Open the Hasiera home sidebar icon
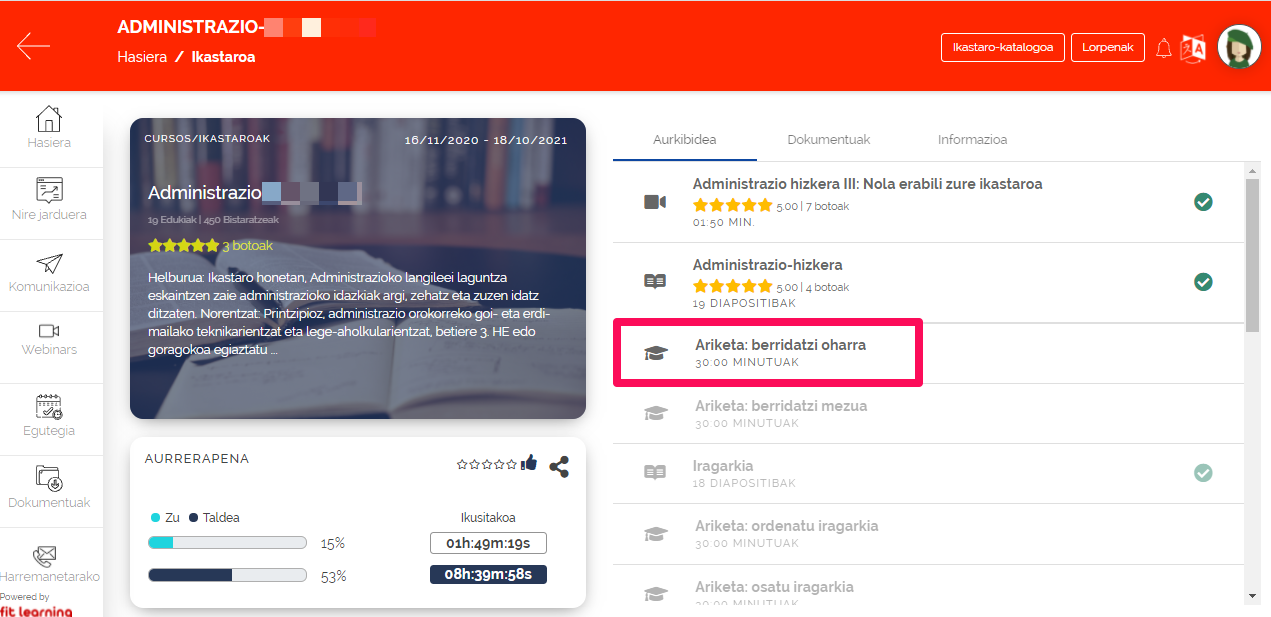This screenshot has width=1271, height=617. pyautogui.click(x=49, y=120)
